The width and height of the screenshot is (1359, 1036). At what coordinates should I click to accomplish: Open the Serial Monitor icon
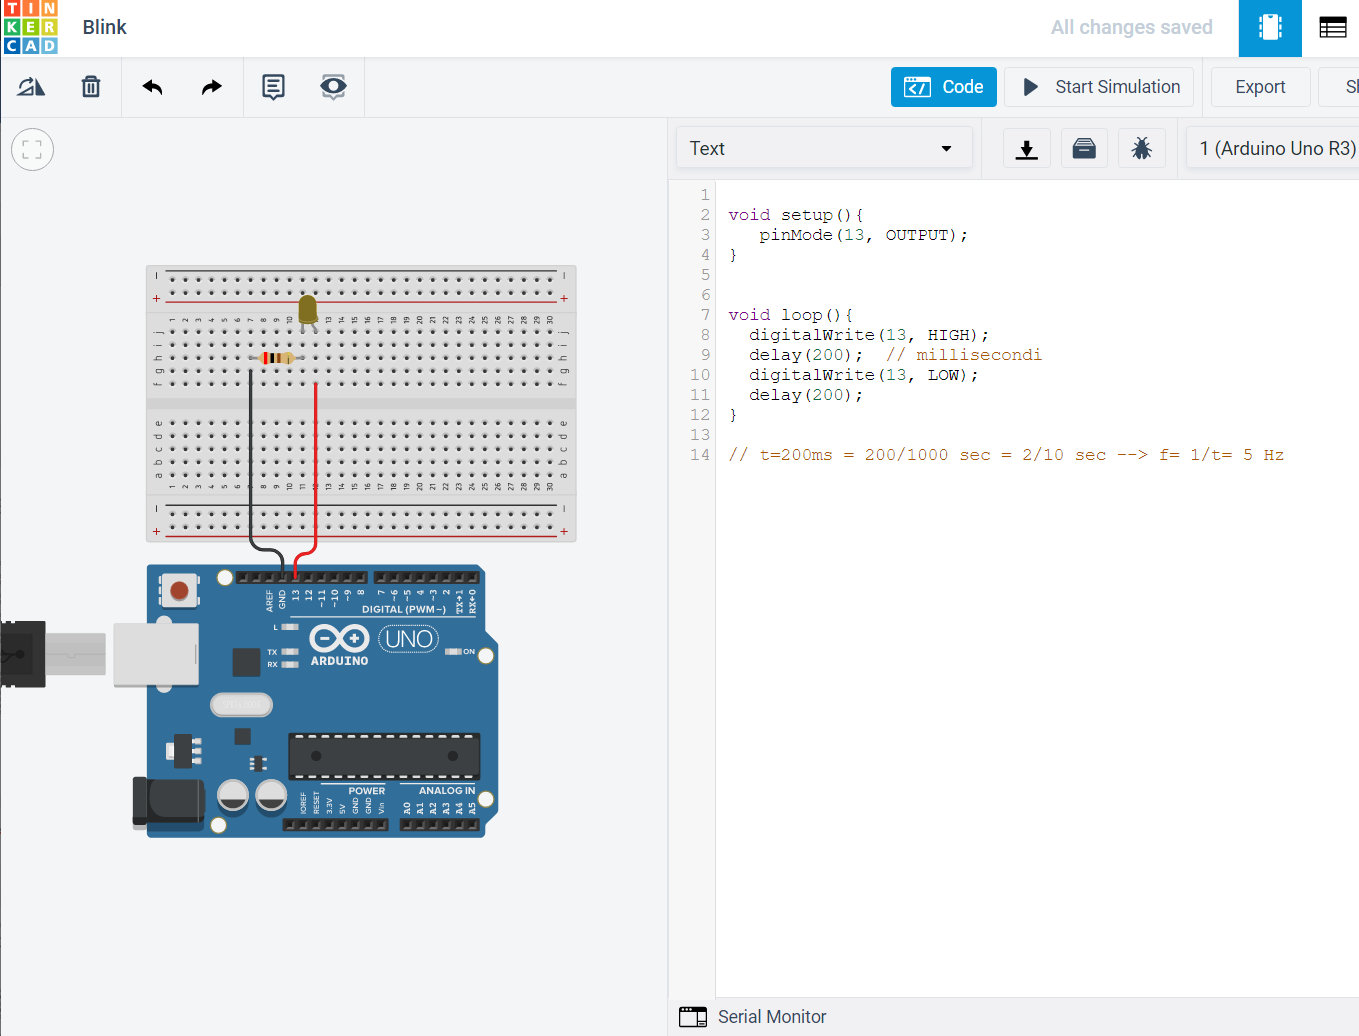point(693,1017)
